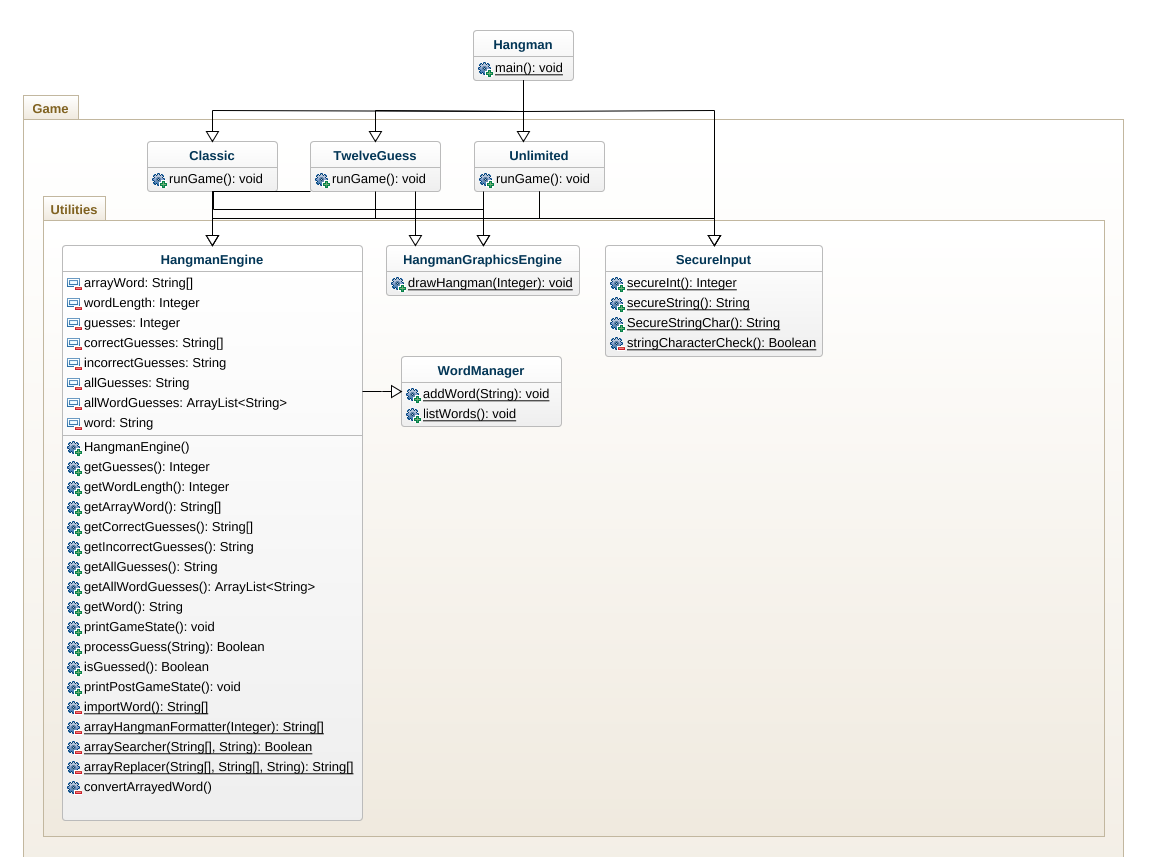Image resolution: width=1150 pixels, height=857 pixels.
Task: Select the WordManager class title
Action: (481, 370)
